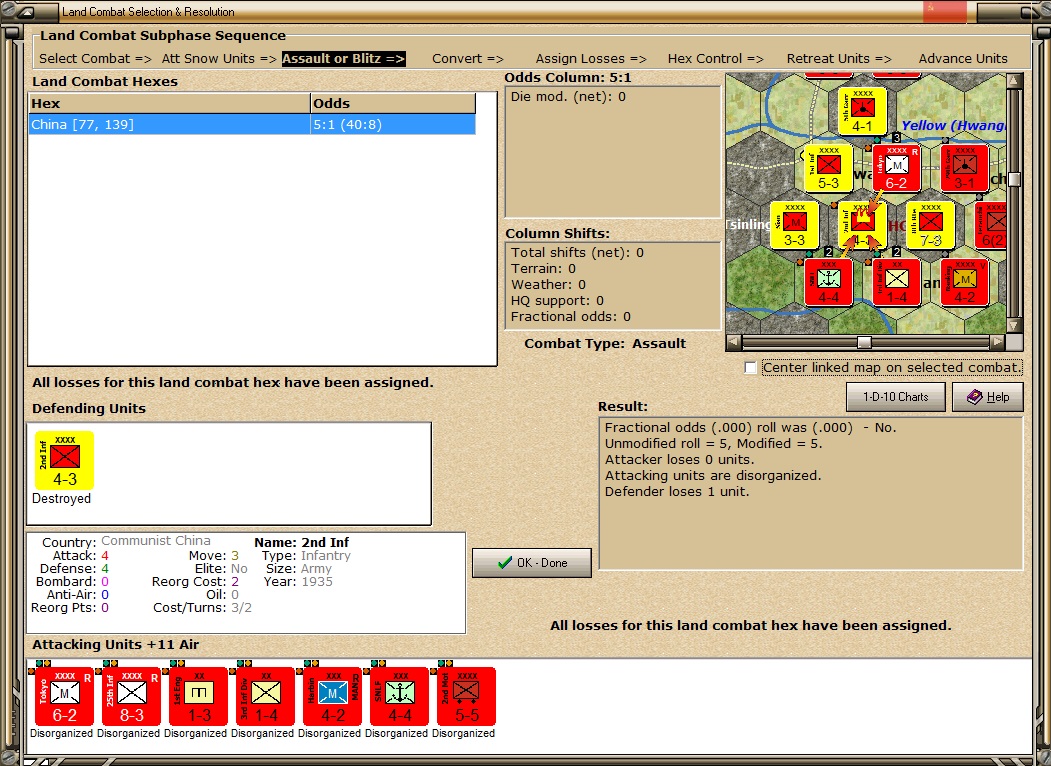
Task: Select the Tokyo 6-2 attacking unit counter
Action: [64, 696]
